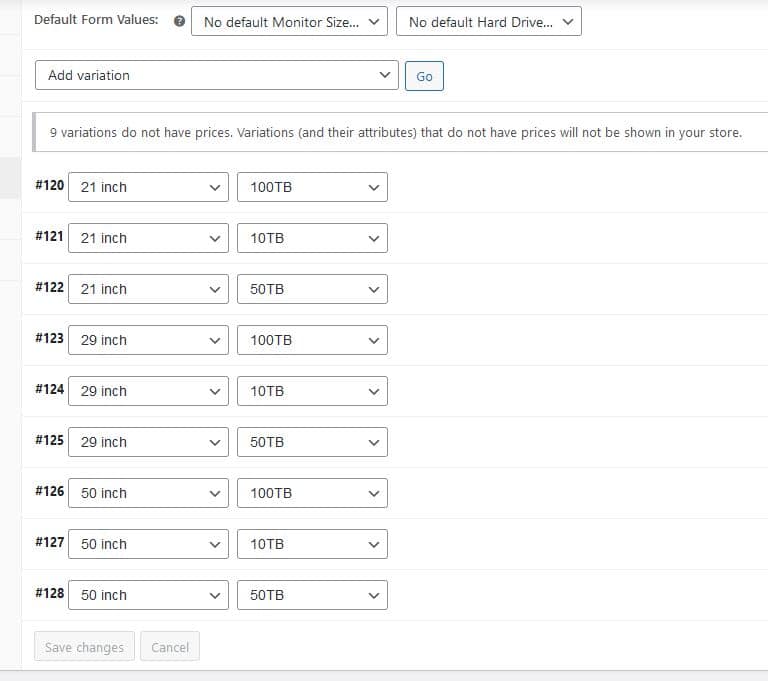Open monitor size dropdown for variation #120

[148, 187]
